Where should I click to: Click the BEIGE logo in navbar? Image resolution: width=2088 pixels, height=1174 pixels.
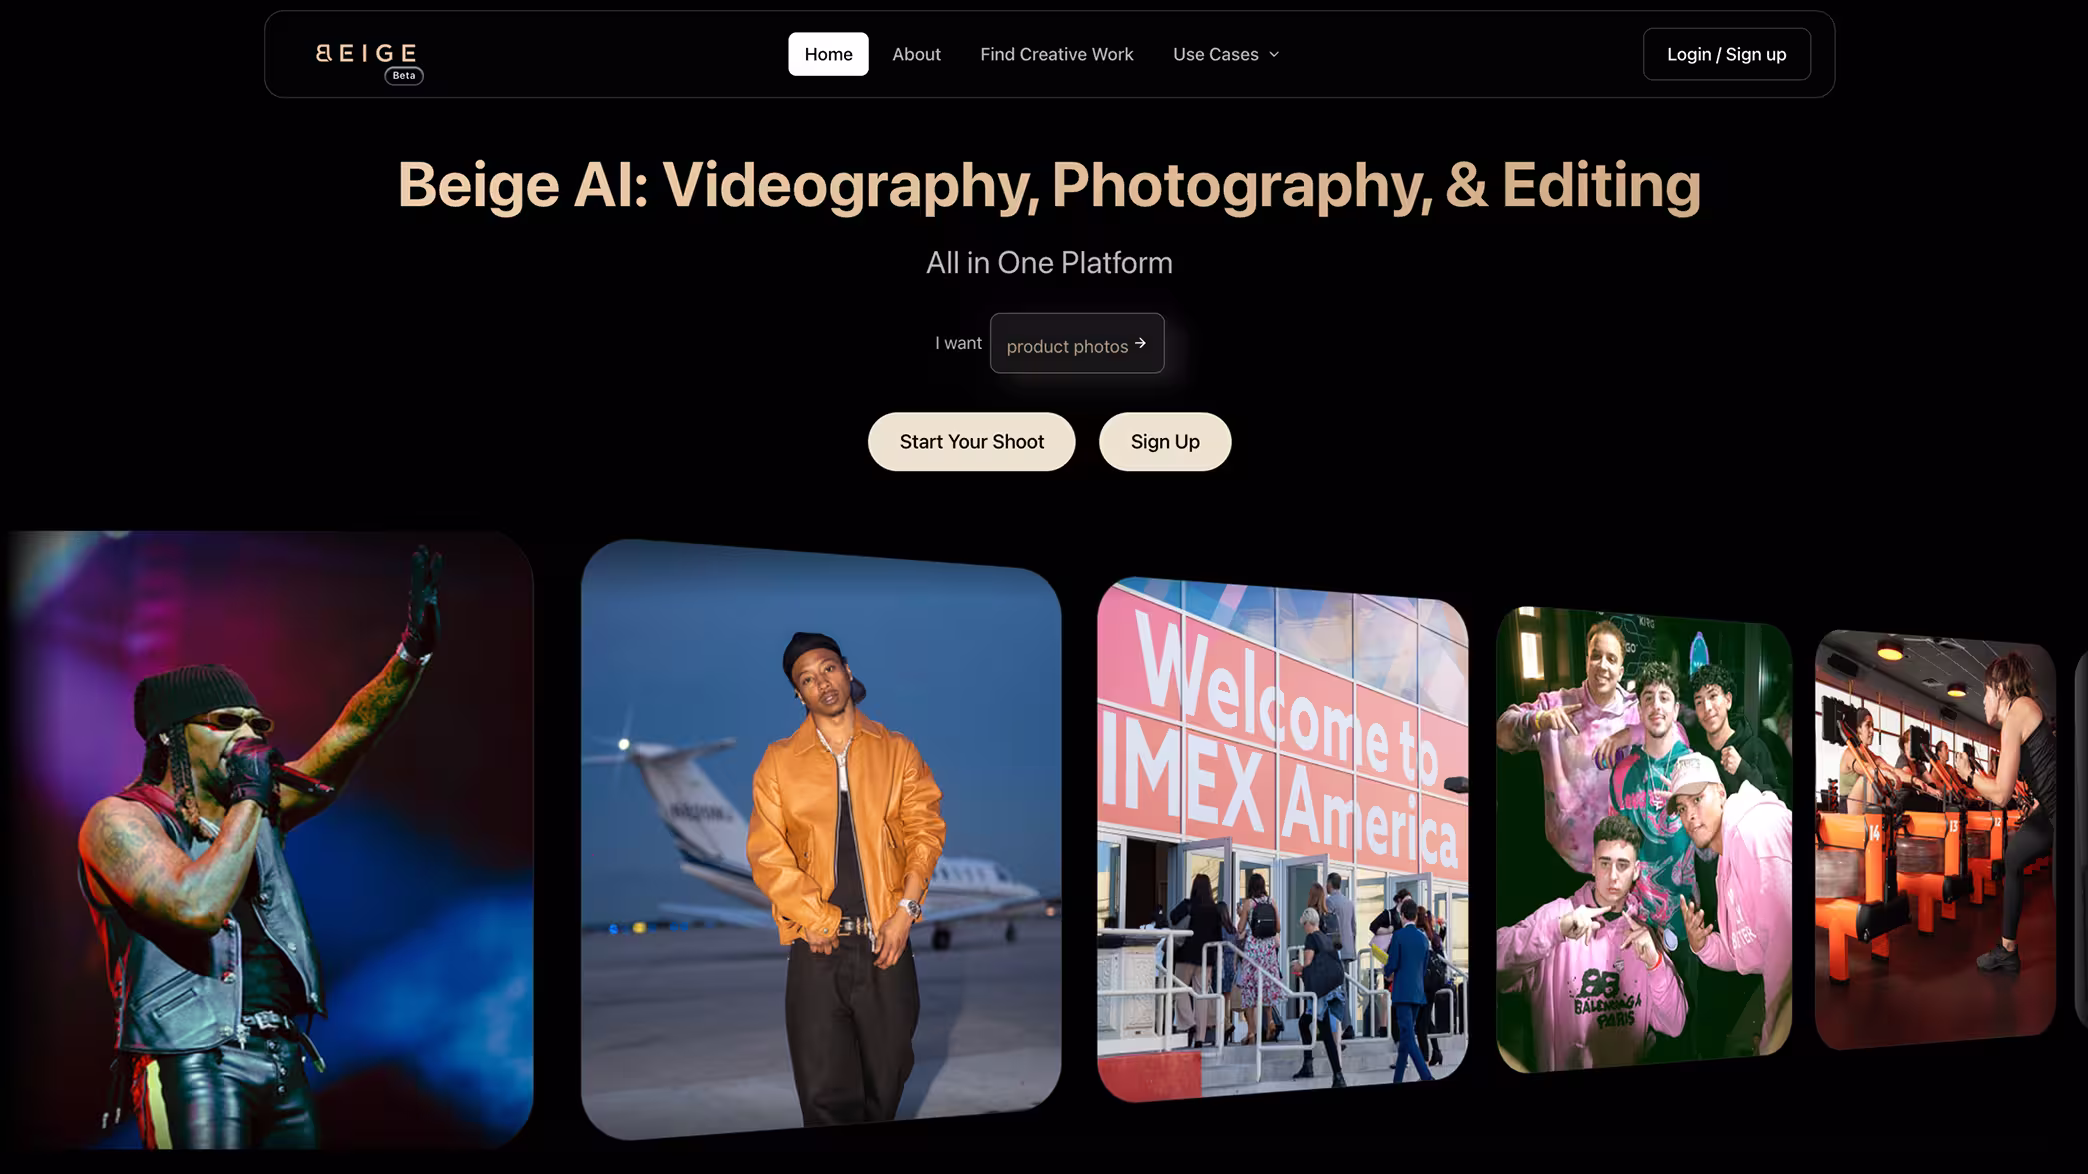[366, 53]
